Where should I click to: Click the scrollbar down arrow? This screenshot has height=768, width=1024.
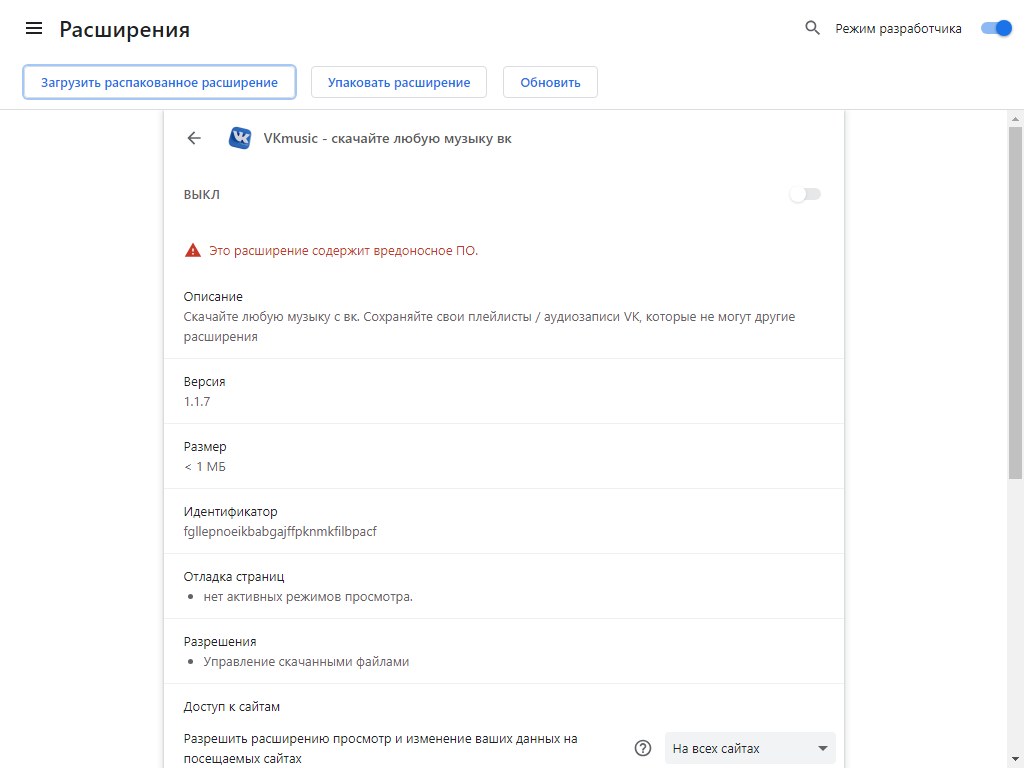coord(1015,760)
